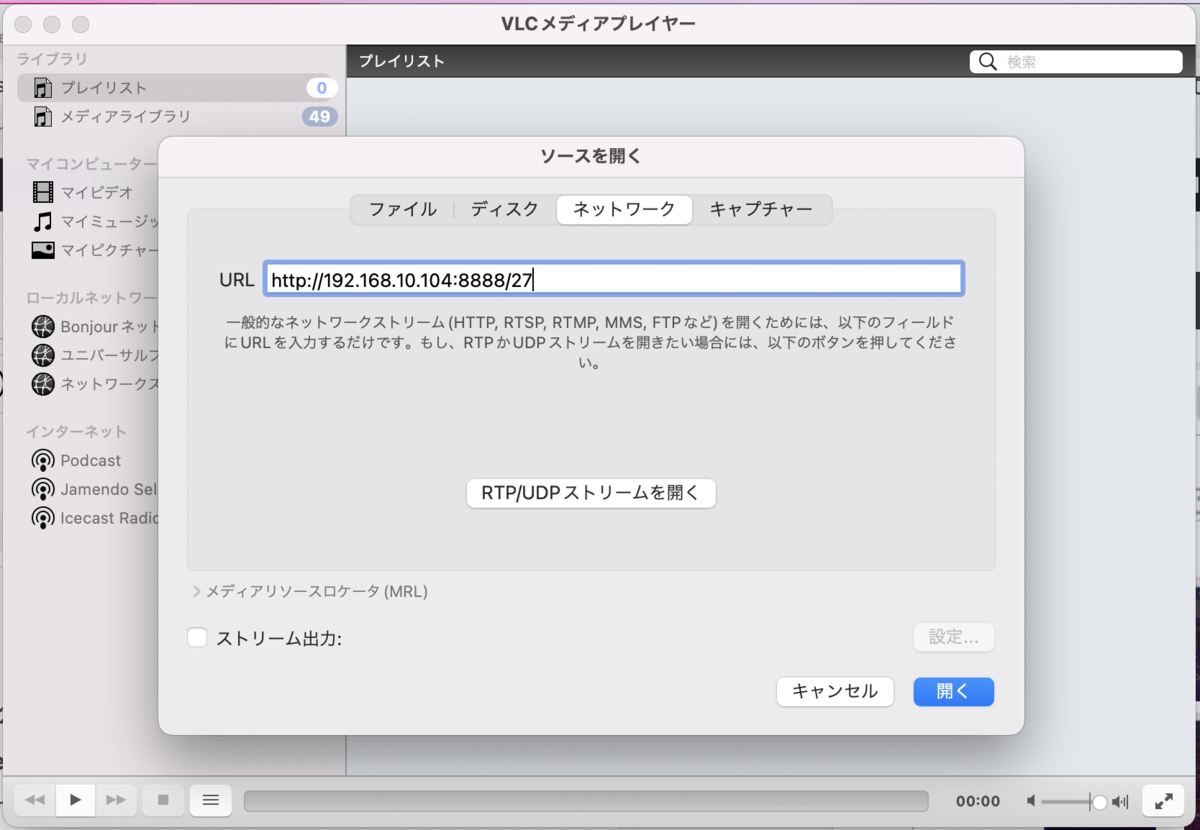Screen dimensions: 1200x830
Task: Switch to the ファイル tab
Action: 403,210
